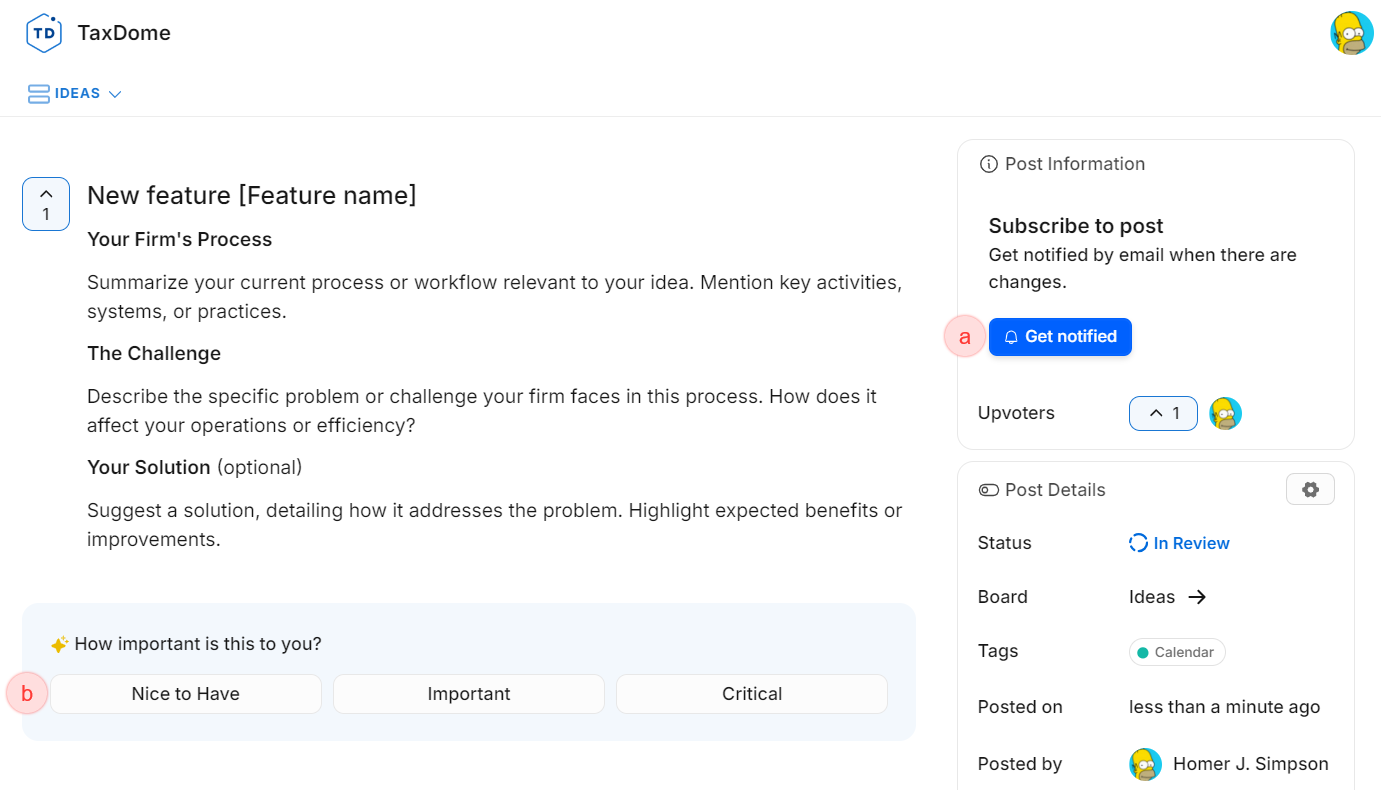Toggle upvote on the post title

tap(46, 204)
